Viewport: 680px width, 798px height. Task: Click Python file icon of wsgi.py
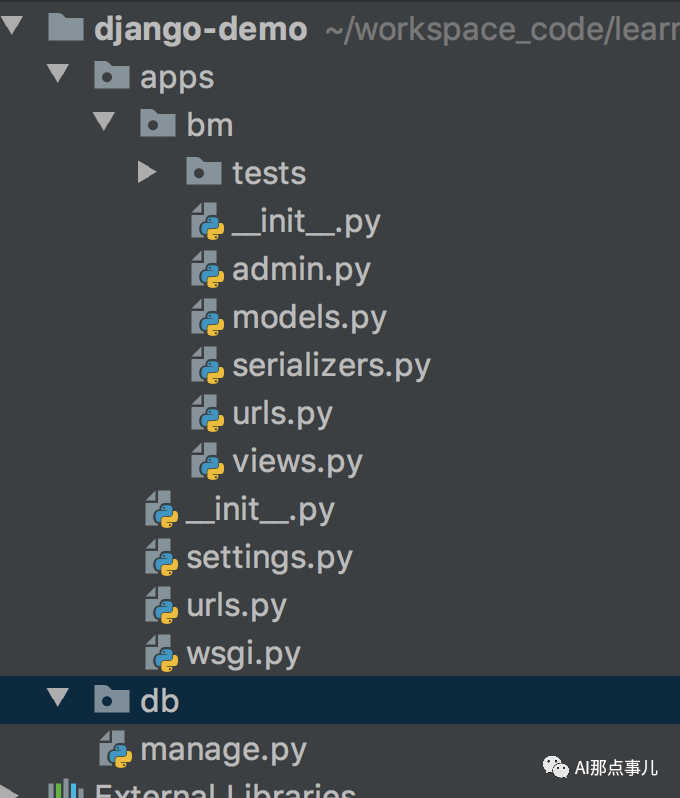click(x=162, y=653)
